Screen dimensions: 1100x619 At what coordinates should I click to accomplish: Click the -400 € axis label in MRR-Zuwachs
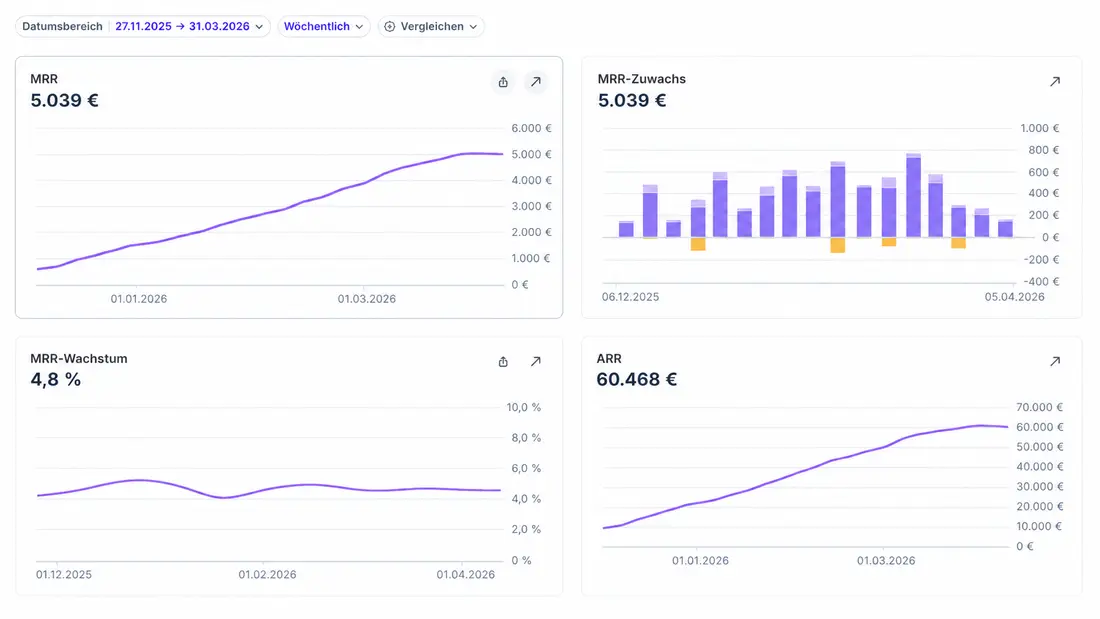pyautogui.click(x=1041, y=282)
